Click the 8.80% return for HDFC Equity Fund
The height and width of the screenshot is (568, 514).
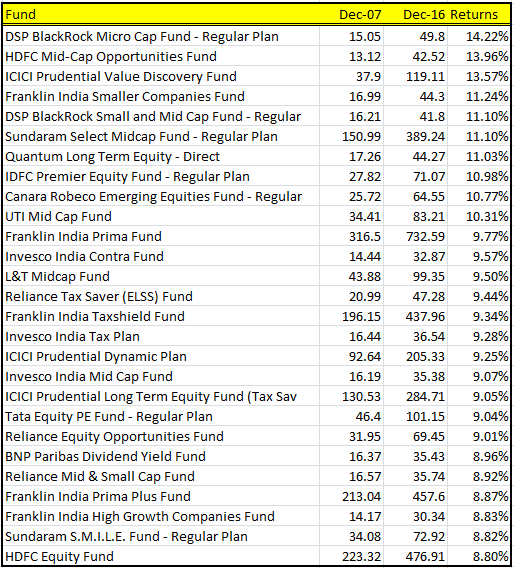[x=479, y=556]
